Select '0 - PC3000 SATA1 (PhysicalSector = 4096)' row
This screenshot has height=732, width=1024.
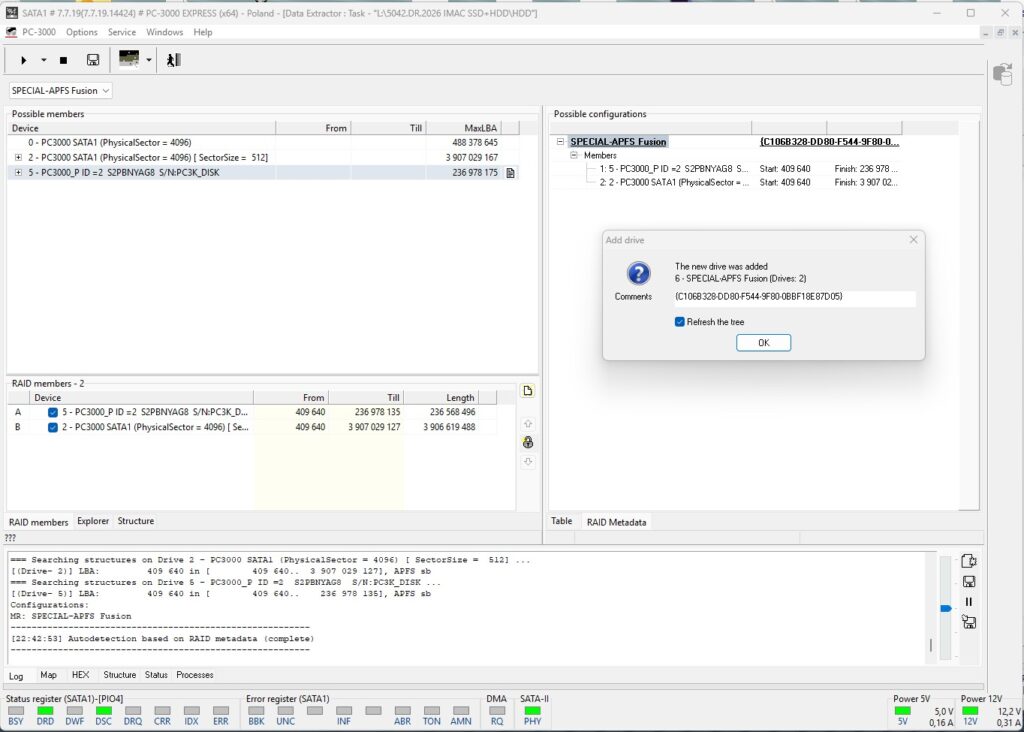263,142
